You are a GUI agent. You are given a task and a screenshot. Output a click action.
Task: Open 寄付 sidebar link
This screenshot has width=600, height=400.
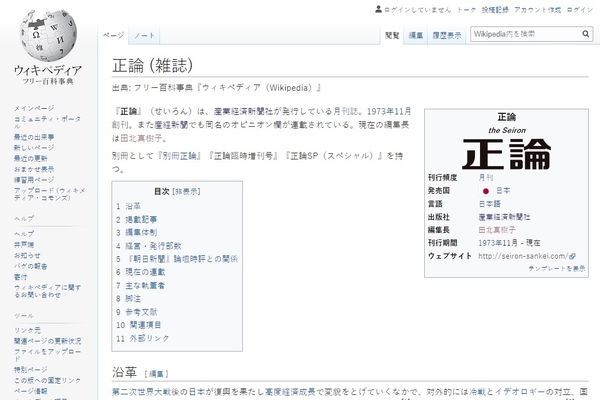click(x=20, y=277)
